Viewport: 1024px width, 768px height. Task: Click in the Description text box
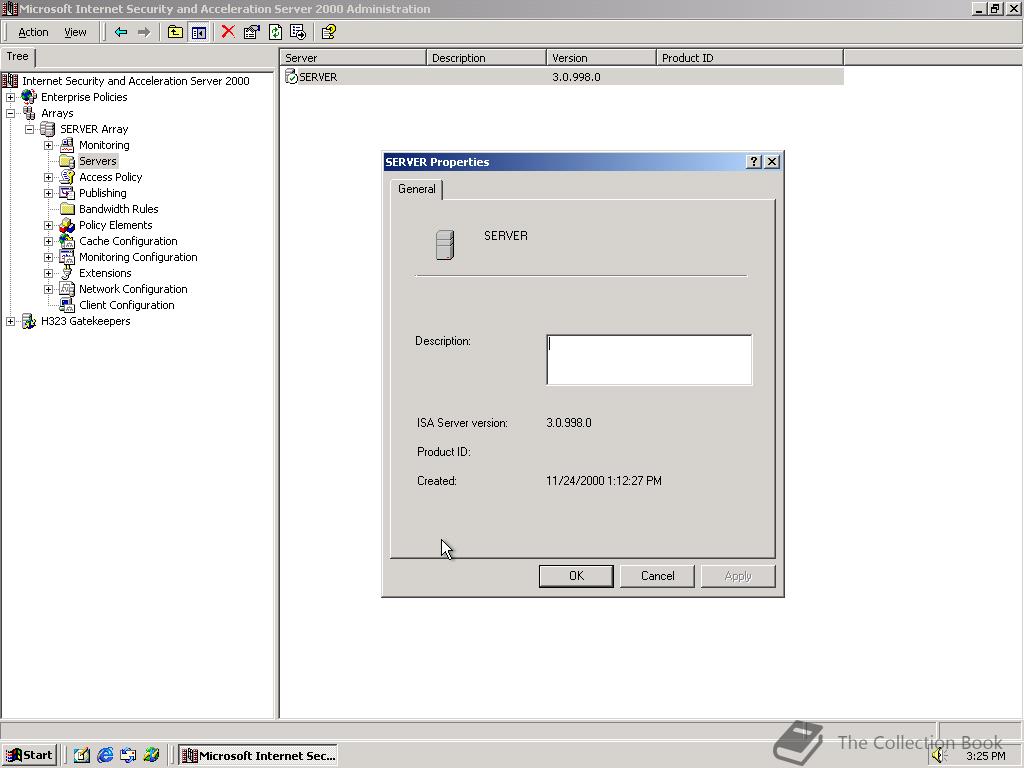[649, 360]
